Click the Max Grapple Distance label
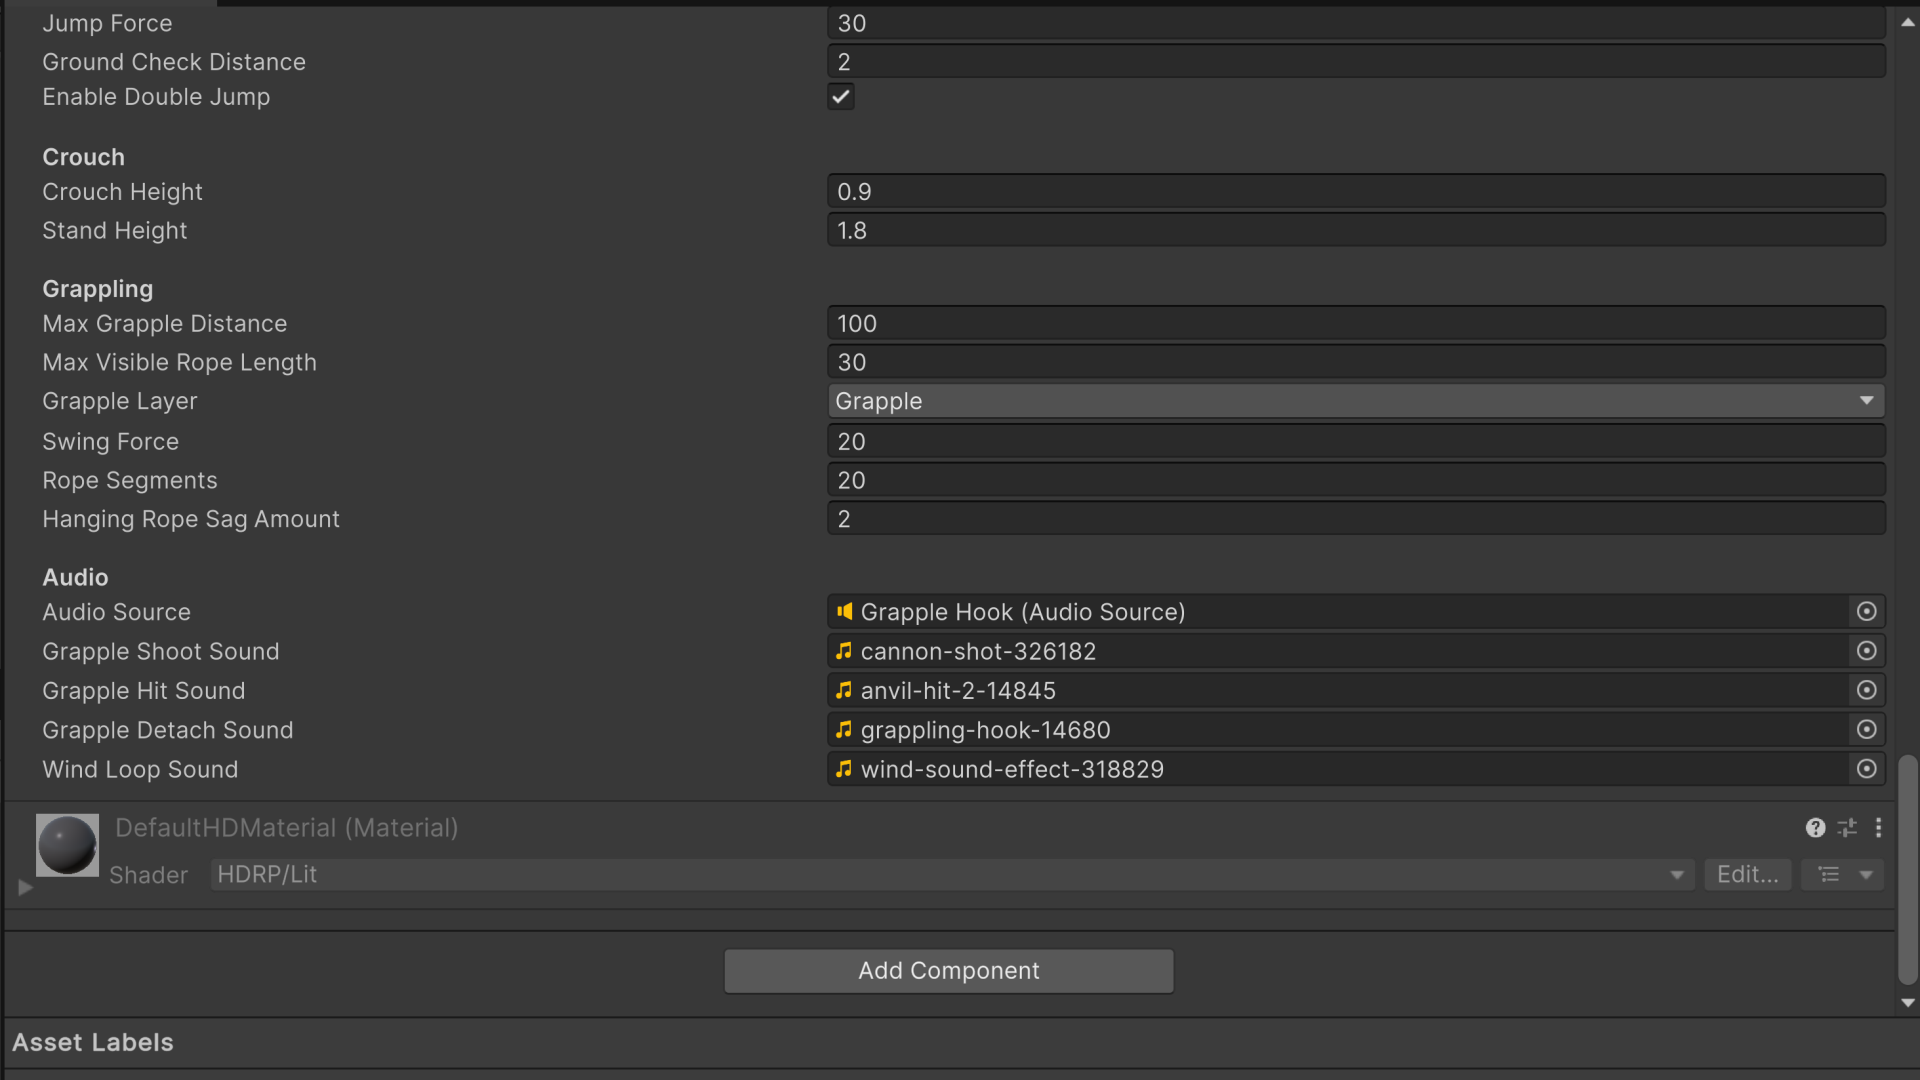This screenshot has height=1080, width=1920. (165, 324)
